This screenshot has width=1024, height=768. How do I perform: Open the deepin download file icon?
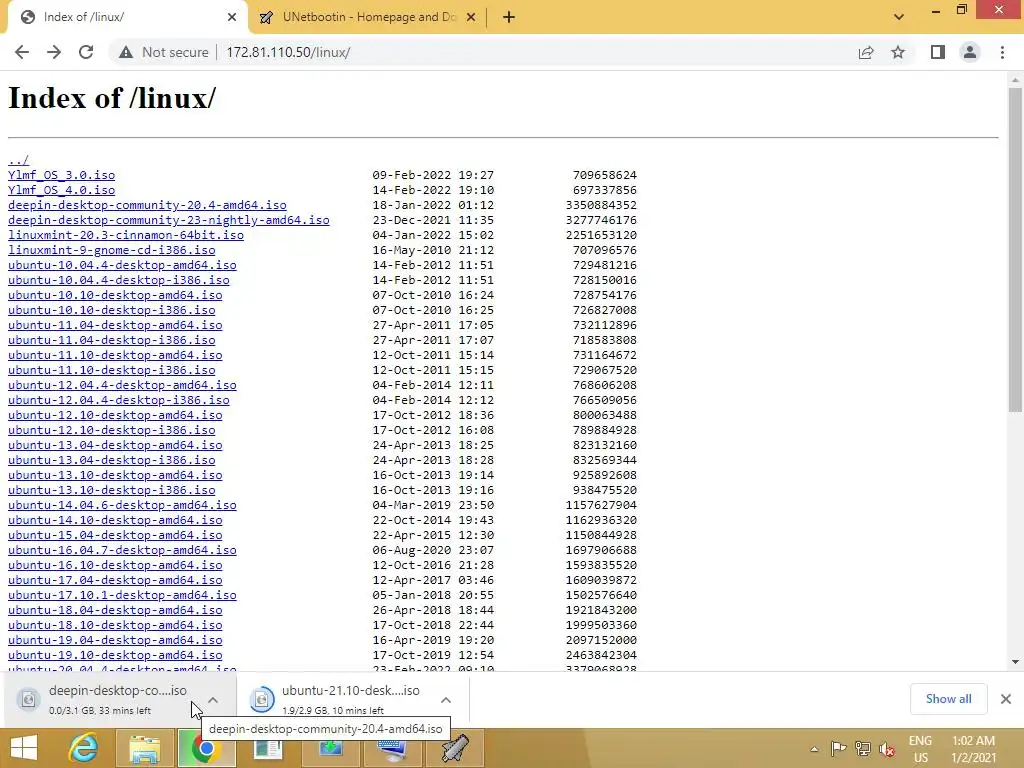click(x=28, y=699)
